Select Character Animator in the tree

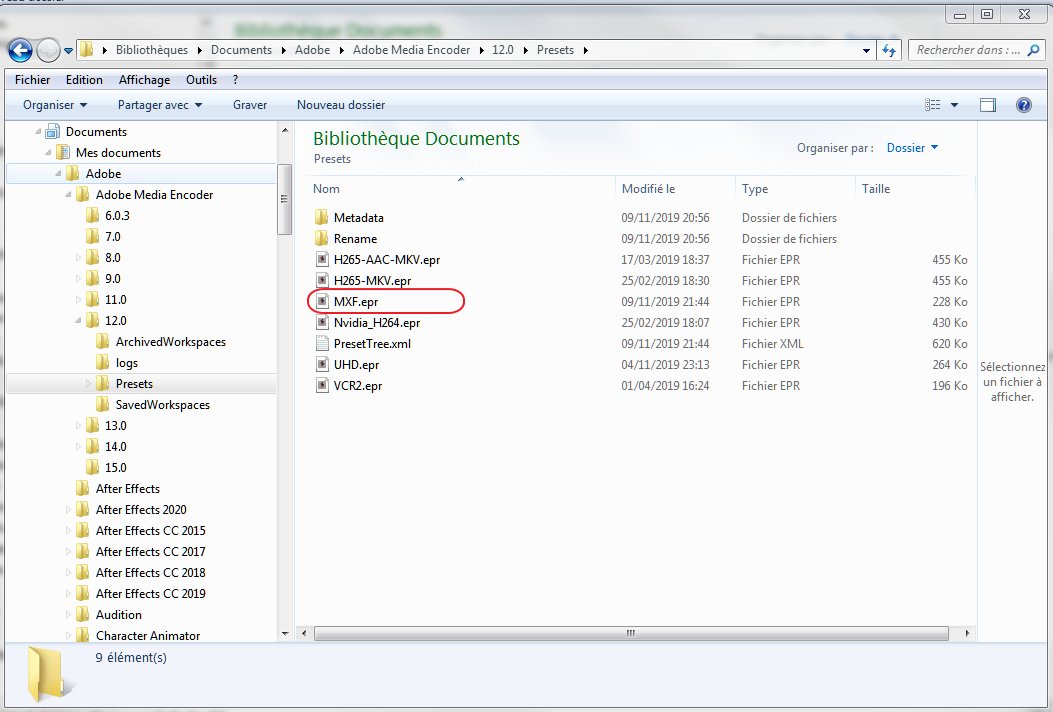click(x=148, y=635)
